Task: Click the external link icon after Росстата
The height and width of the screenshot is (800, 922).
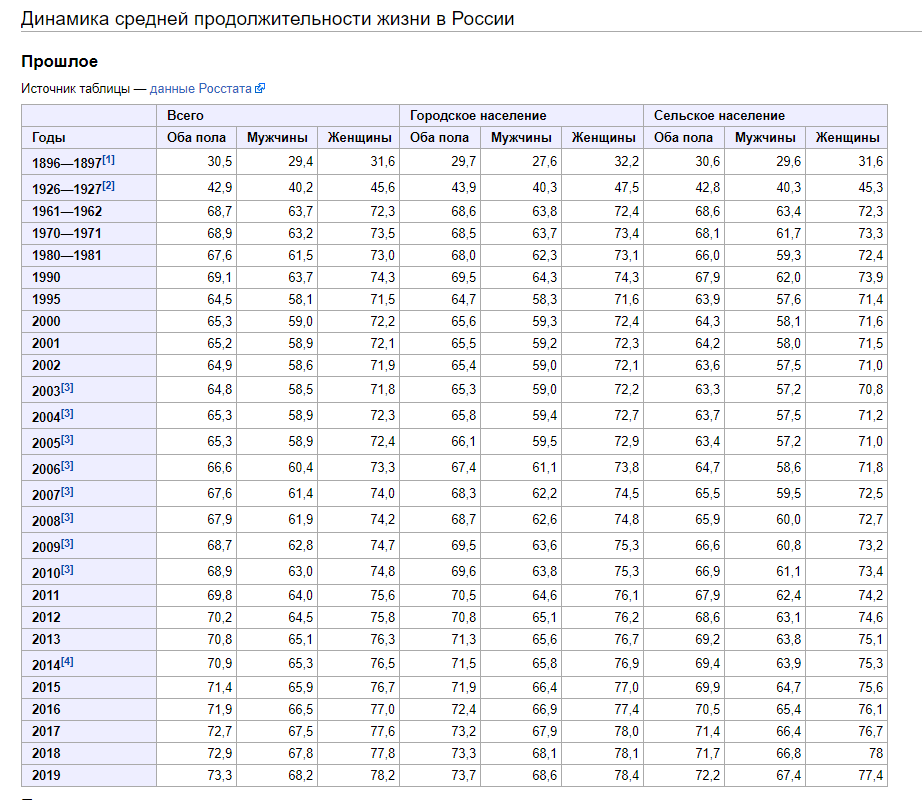Action: 260,88
